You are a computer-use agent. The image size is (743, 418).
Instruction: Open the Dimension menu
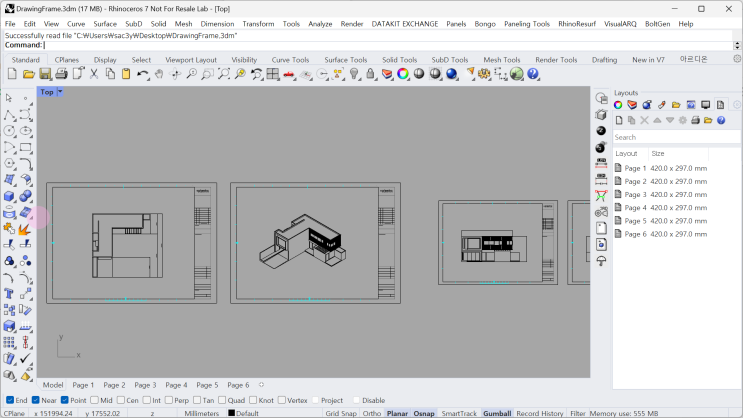217,24
